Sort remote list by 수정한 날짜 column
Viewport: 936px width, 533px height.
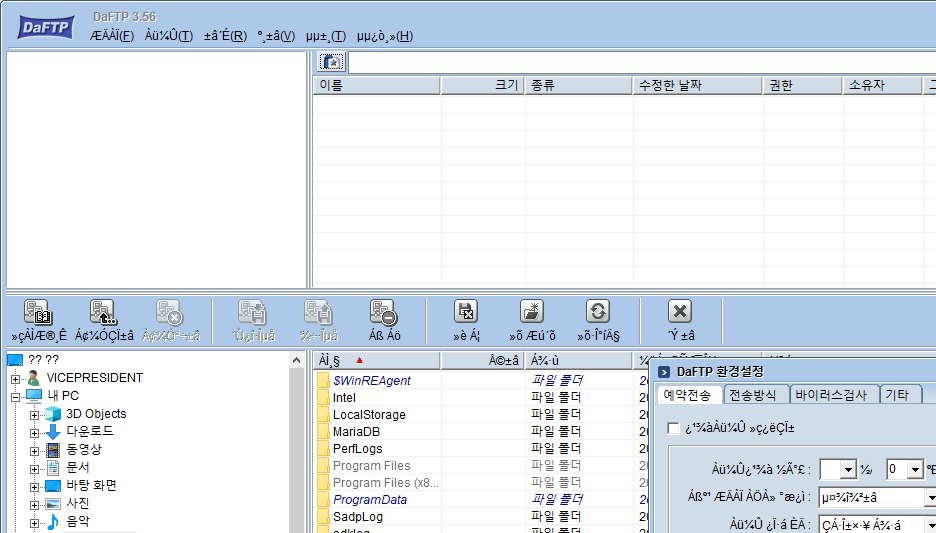[x=698, y=85]
